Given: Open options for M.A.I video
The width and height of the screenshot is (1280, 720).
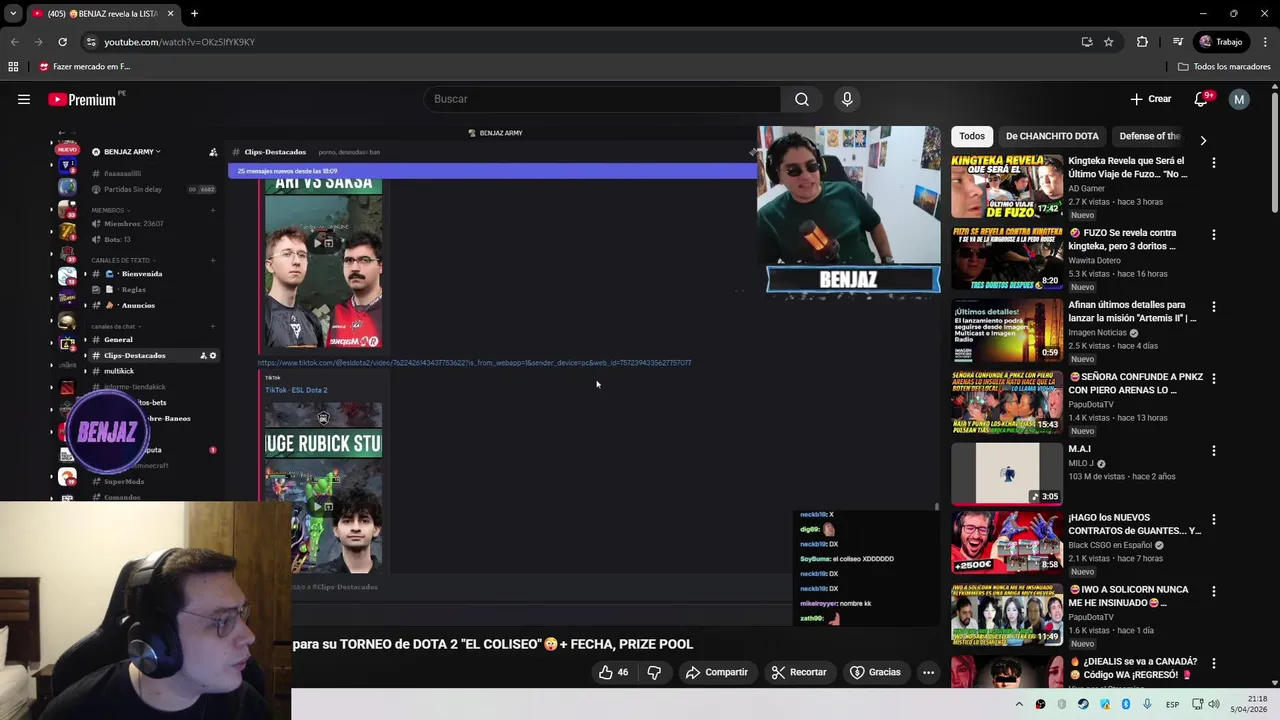Looking at the screenshot, I should pos(1214,450).
